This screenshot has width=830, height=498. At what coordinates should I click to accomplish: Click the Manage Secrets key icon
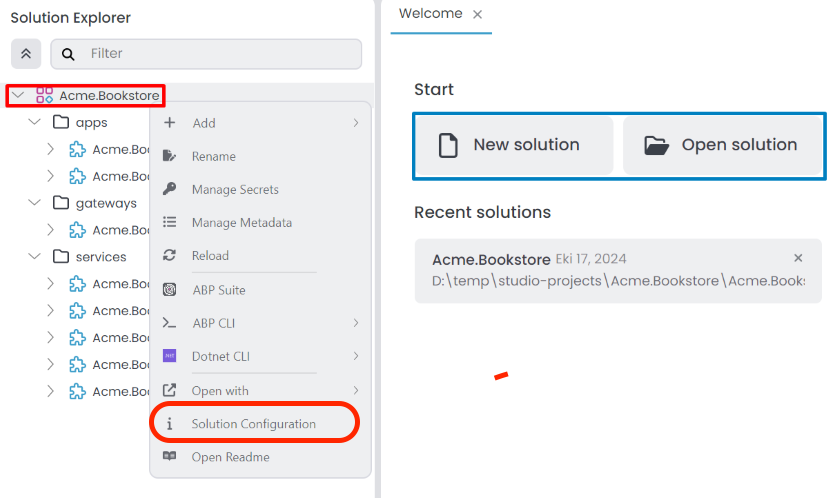[170, 189]
